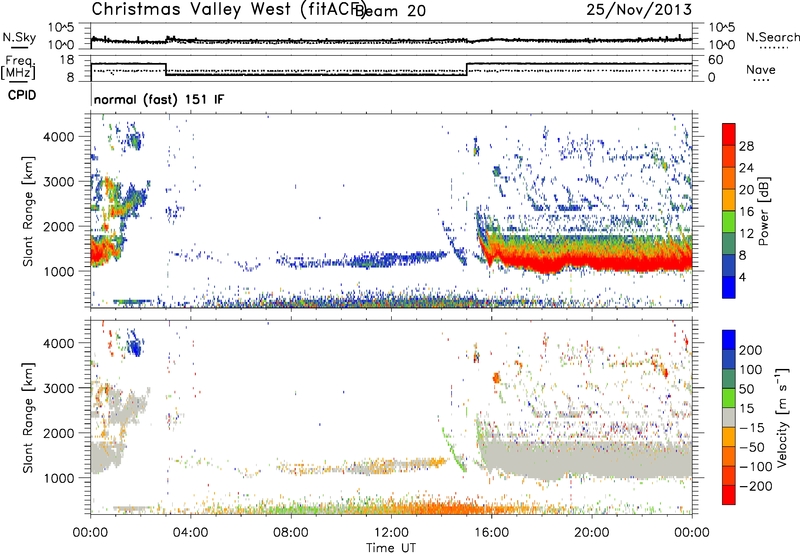Click the 'Power [dB]' colorbar label
The height and width of the screenshot is (554, 800).
[764, 211]
